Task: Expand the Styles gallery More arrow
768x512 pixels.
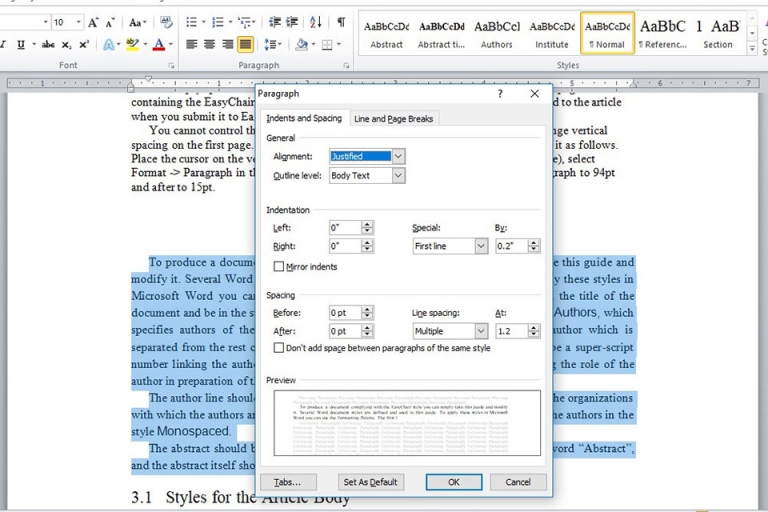Action: pyautogui.click(x=752, y=48)
